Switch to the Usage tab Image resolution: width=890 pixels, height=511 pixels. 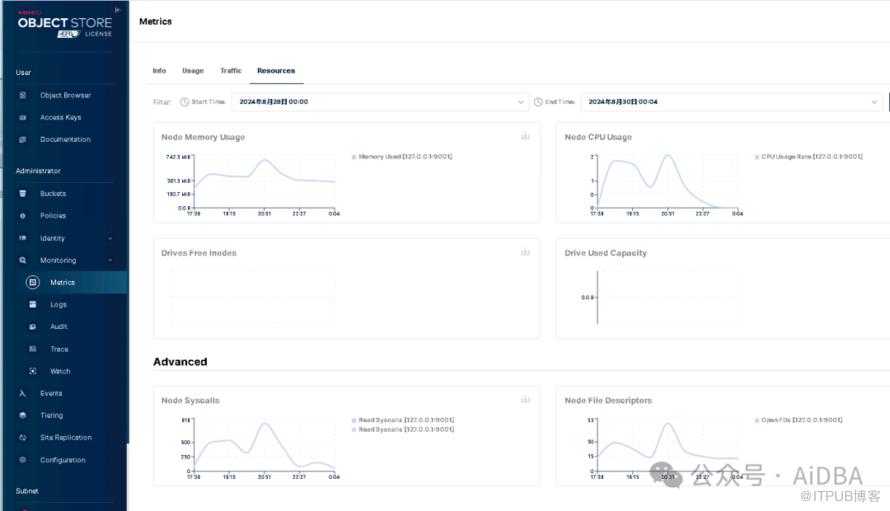click(x=193, y=71)
